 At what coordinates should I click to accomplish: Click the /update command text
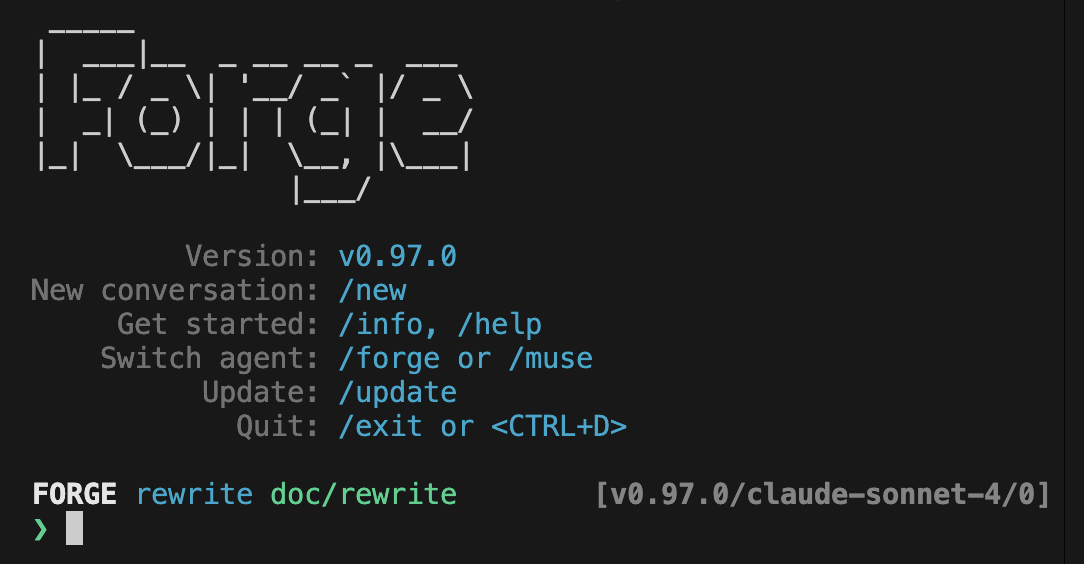[398, 393]
